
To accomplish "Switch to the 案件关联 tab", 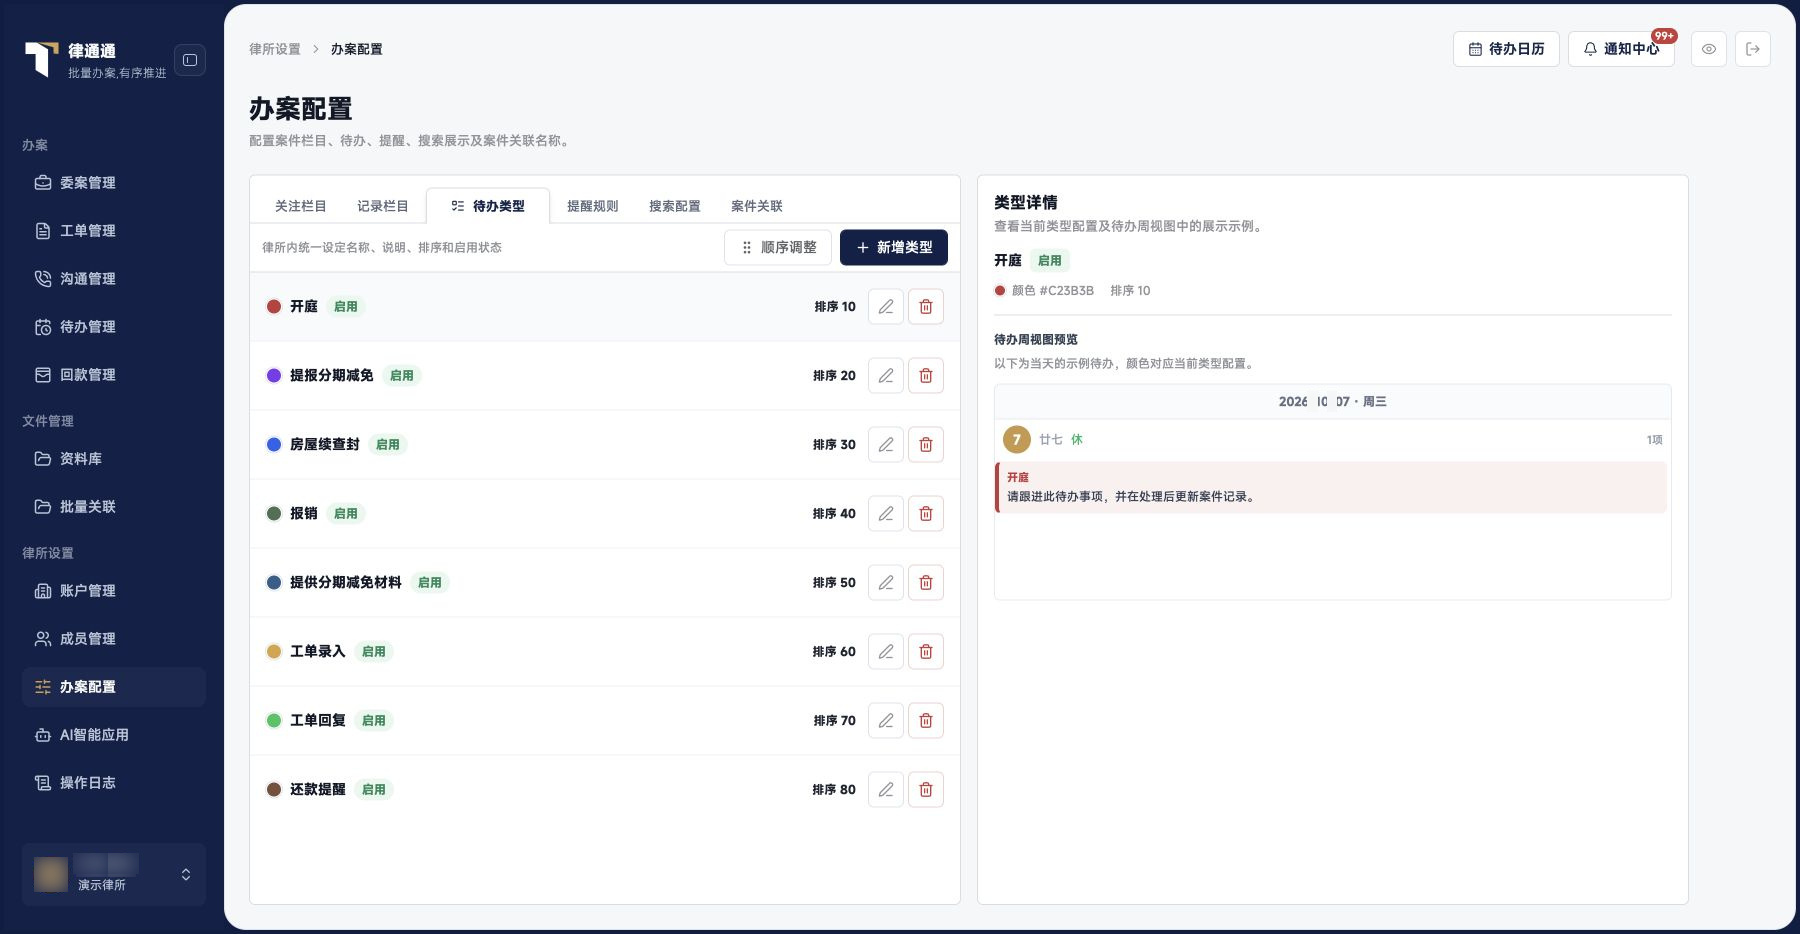I will [x=757, y=206].
